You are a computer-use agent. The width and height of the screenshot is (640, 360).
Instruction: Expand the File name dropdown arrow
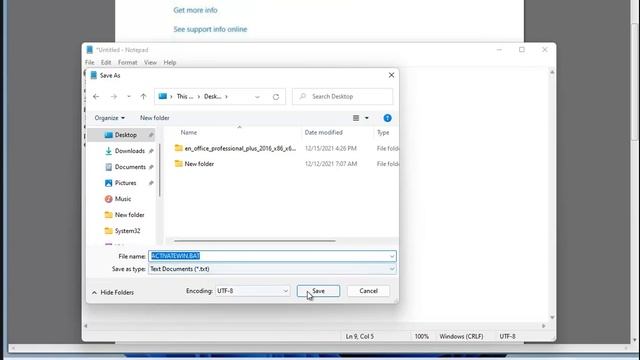tap(392, 256)
